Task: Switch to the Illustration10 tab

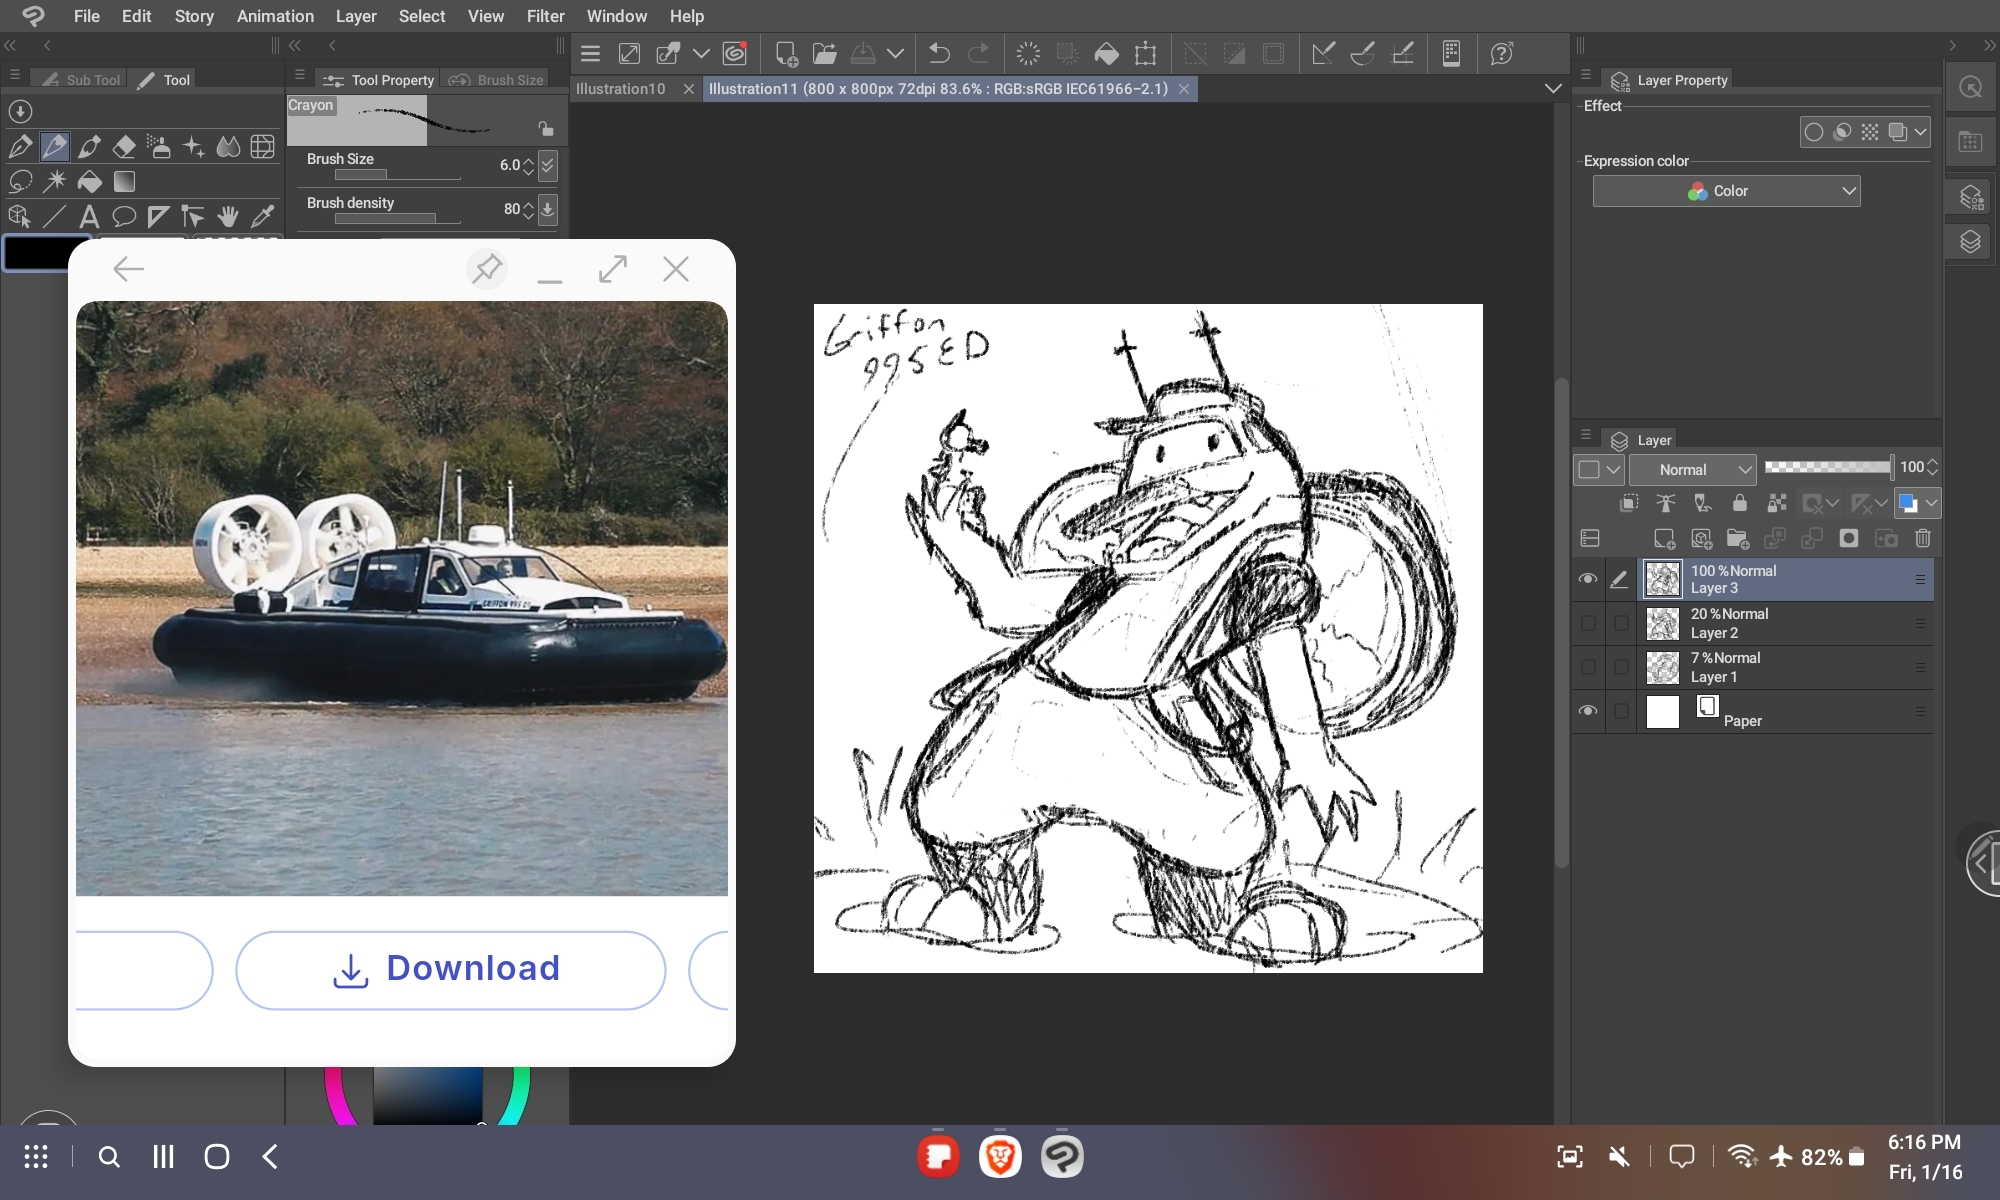Action: tap(621, 89)
